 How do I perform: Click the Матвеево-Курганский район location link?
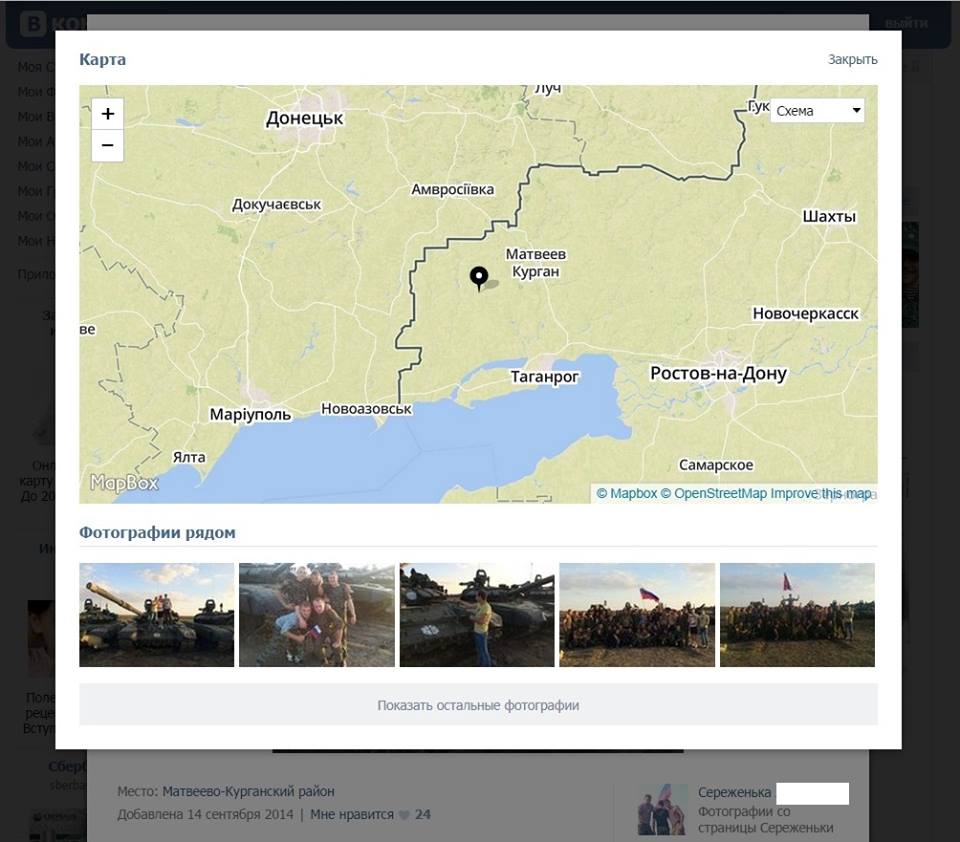pos(248,791)
